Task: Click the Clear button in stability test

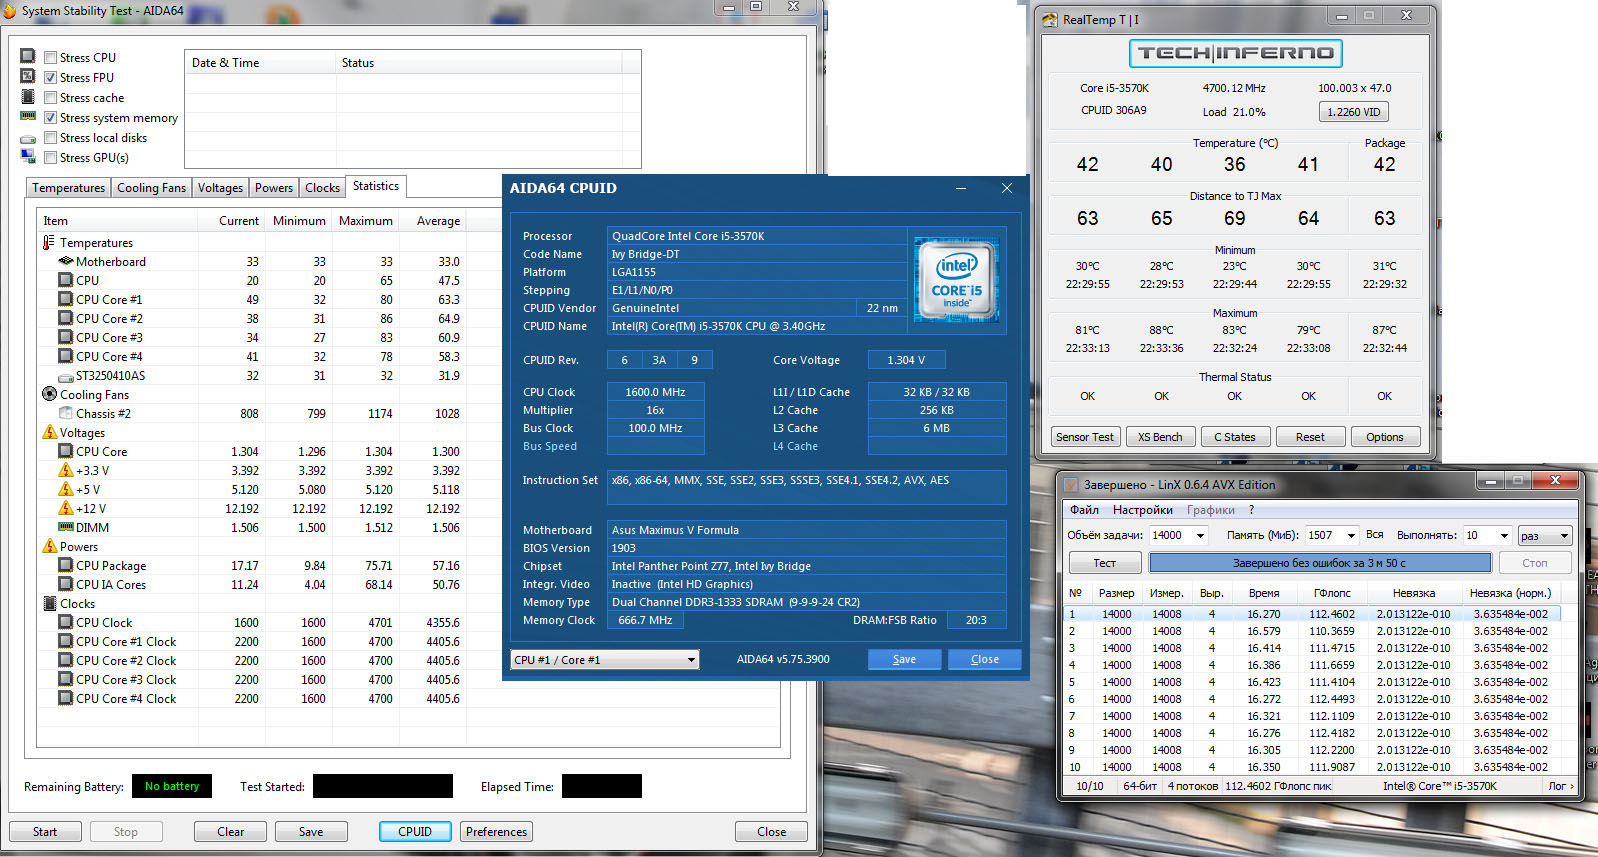Action: pos(230,832)
